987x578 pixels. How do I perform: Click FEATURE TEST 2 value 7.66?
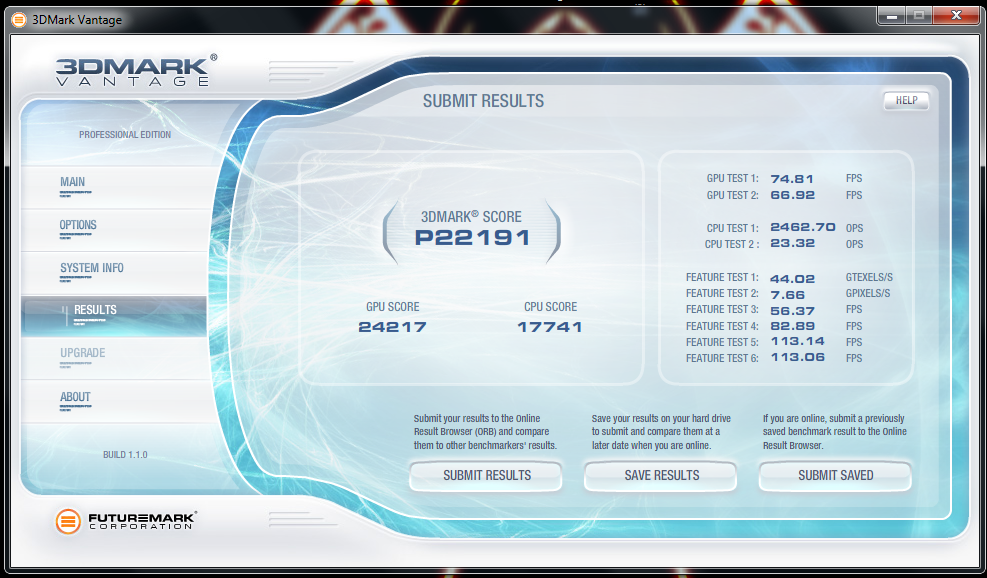(787, 295)
